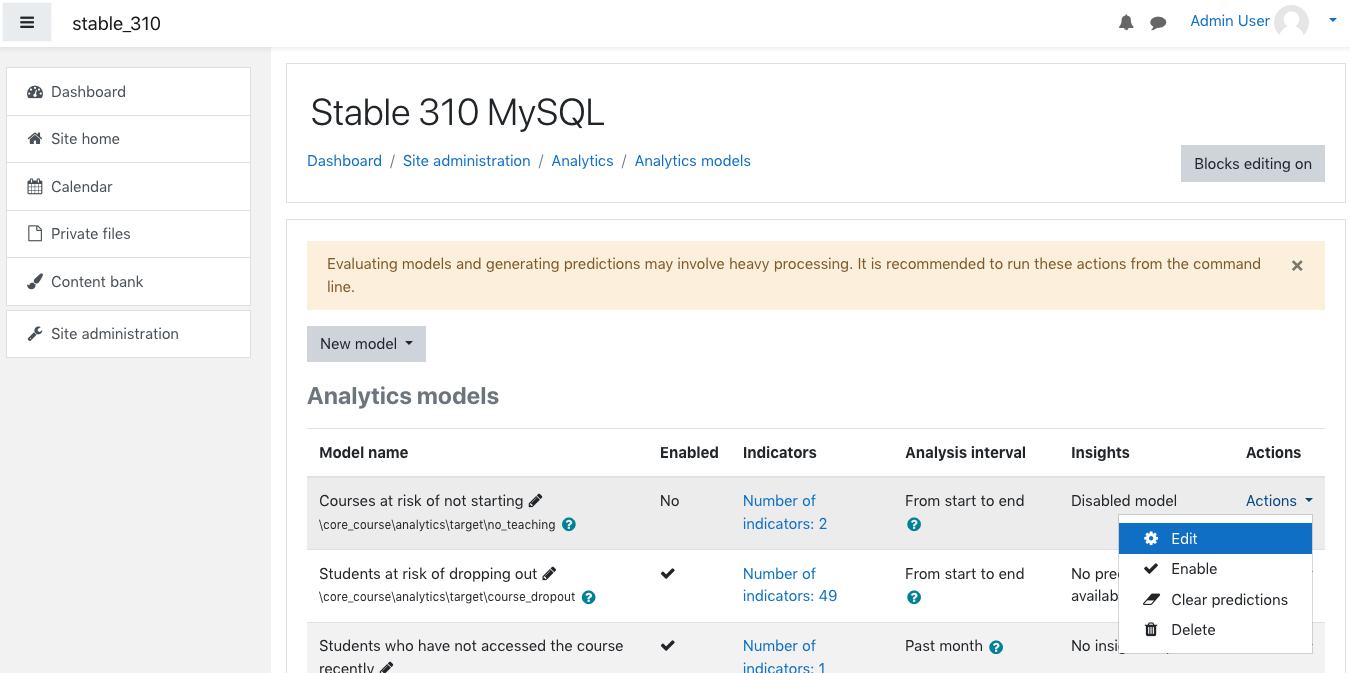This screenshot has width=1350, height=673.
Task: Click enabled checkmark for Students at risk of dropping out
Action: [x=668, y=573]
